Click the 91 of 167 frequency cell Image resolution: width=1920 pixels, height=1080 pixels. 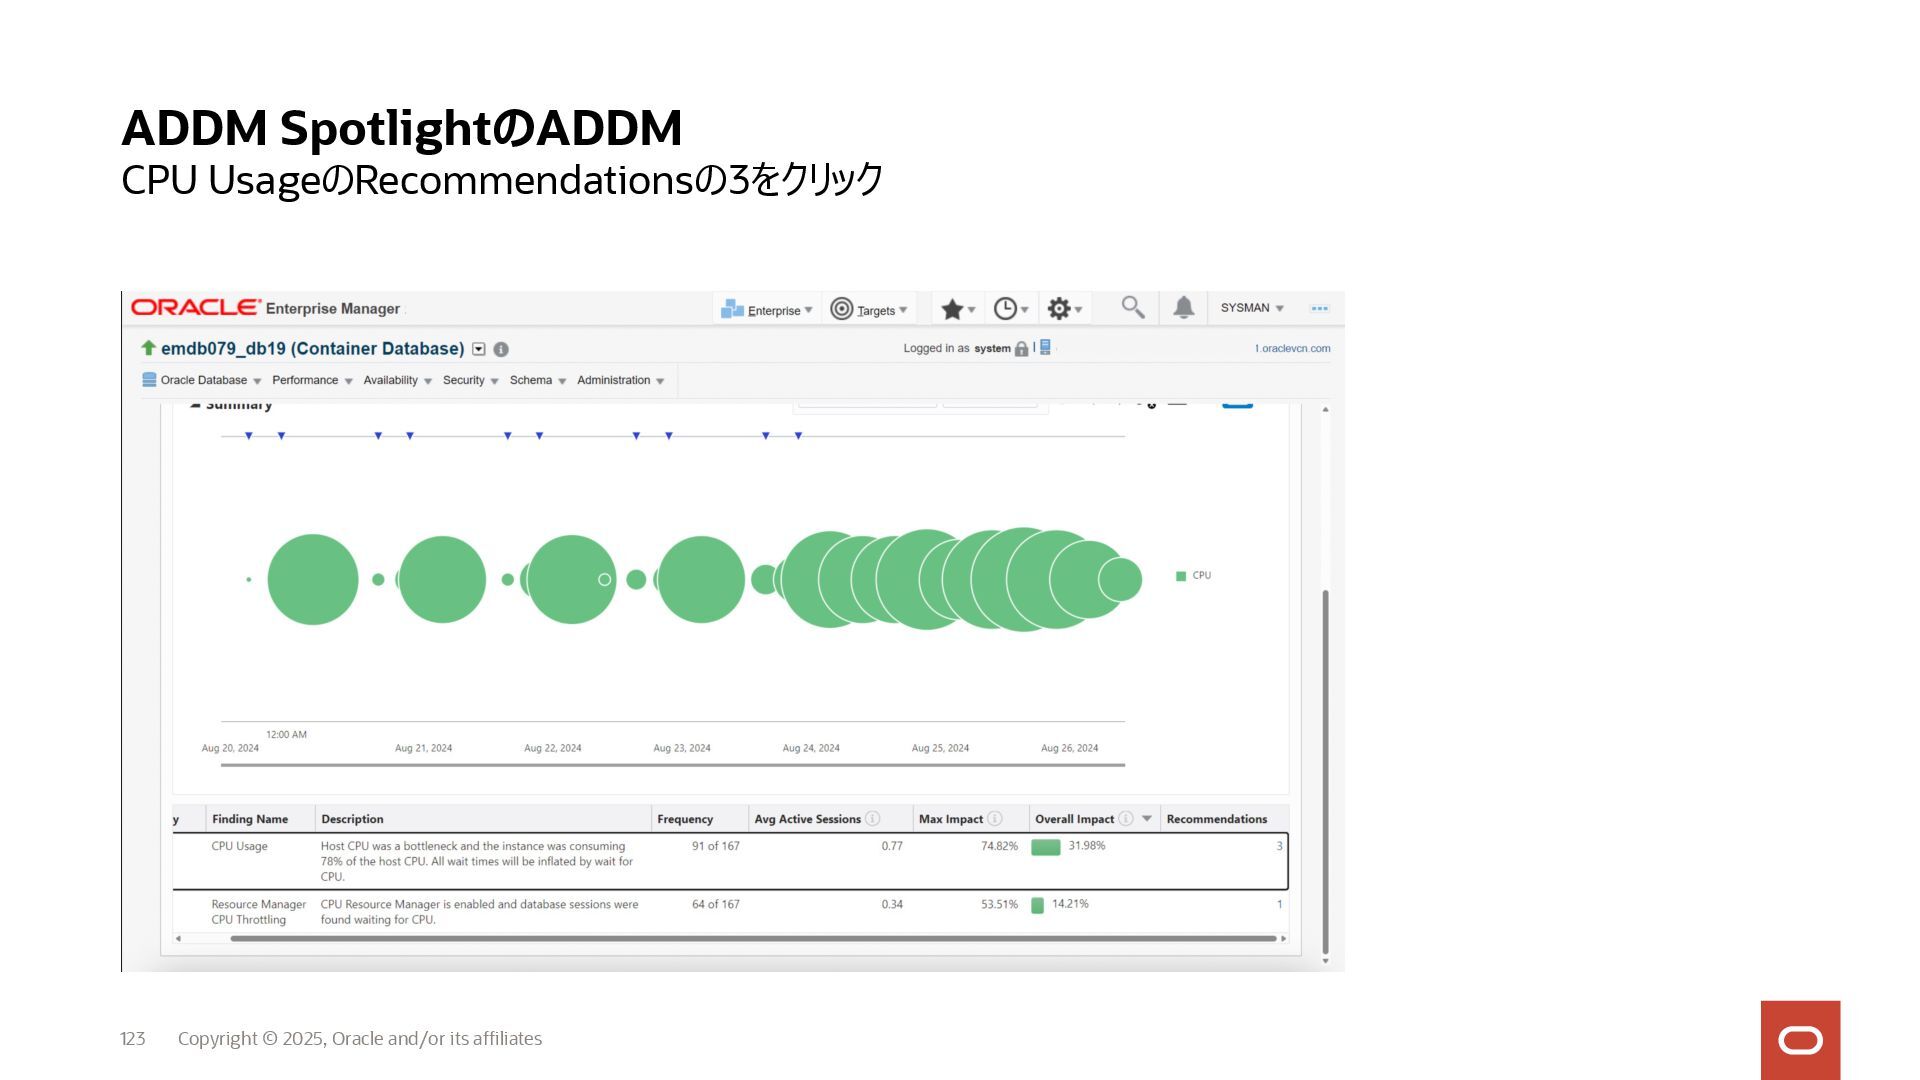coord(716,846)
